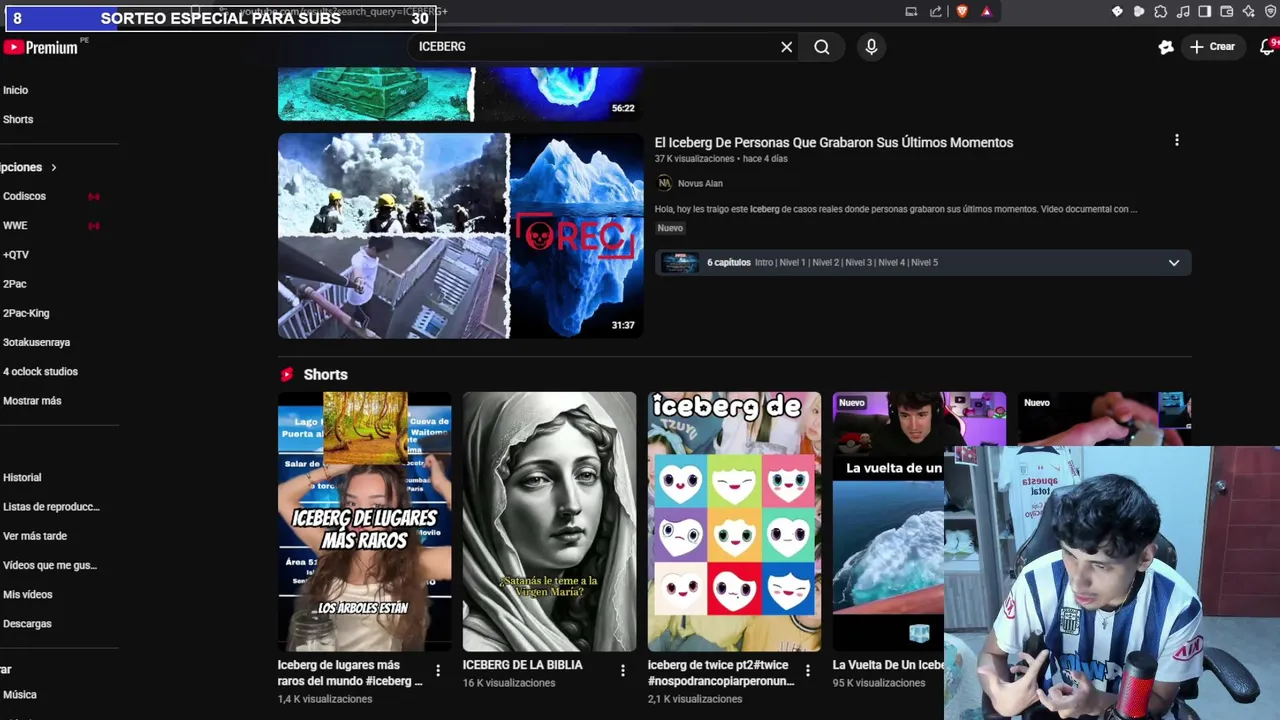Open the 3otakusenraya subscription
Viewport: 1280px width, 720px height.
click(x=36, y=342)
